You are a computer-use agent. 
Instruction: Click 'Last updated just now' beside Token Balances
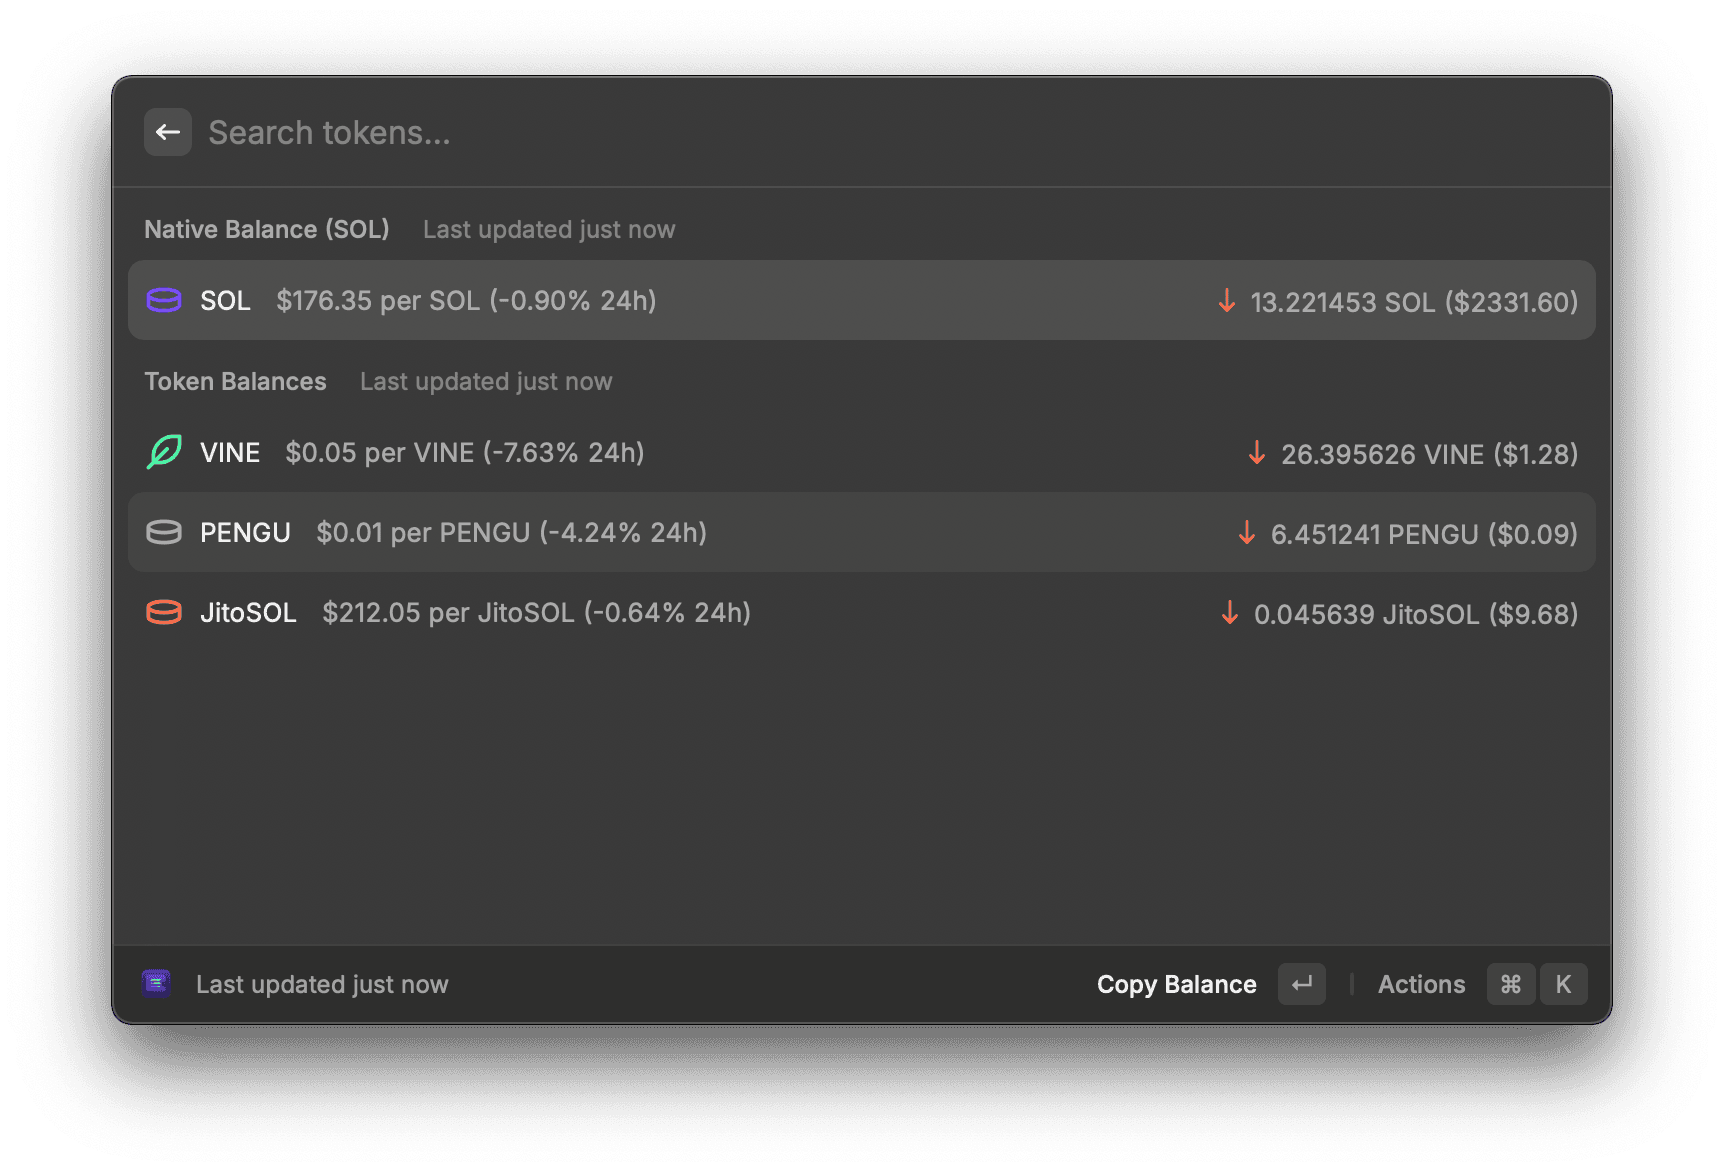click(486, 381)
